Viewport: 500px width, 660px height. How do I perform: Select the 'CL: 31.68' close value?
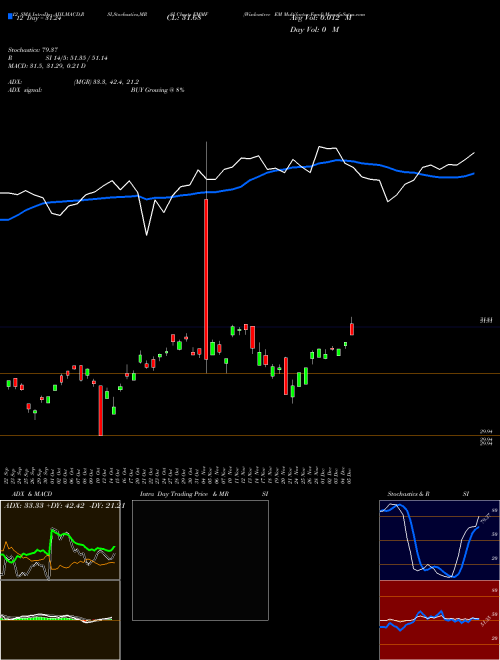click(183, 19)
